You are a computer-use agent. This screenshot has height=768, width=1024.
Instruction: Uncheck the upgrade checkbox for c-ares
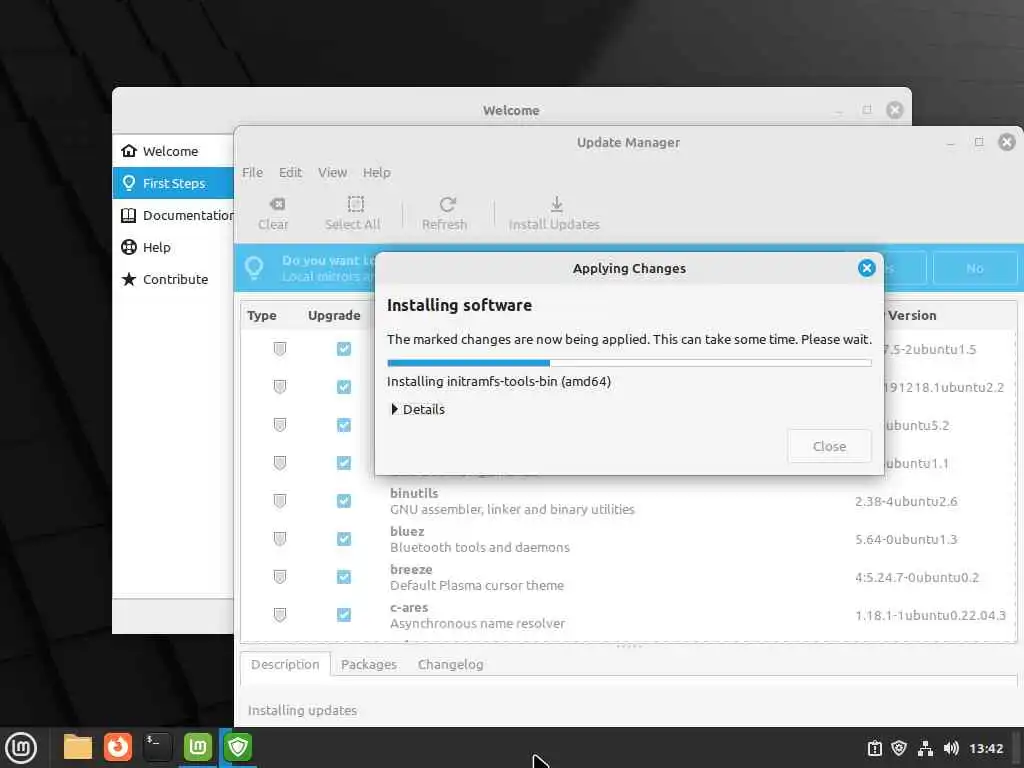coord(344,615)
